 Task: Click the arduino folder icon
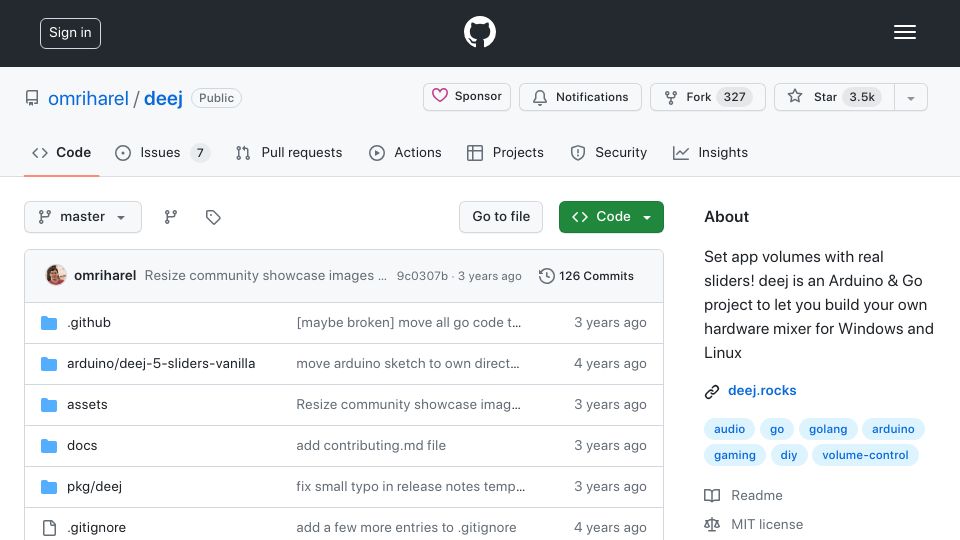(x=49, y=364)
